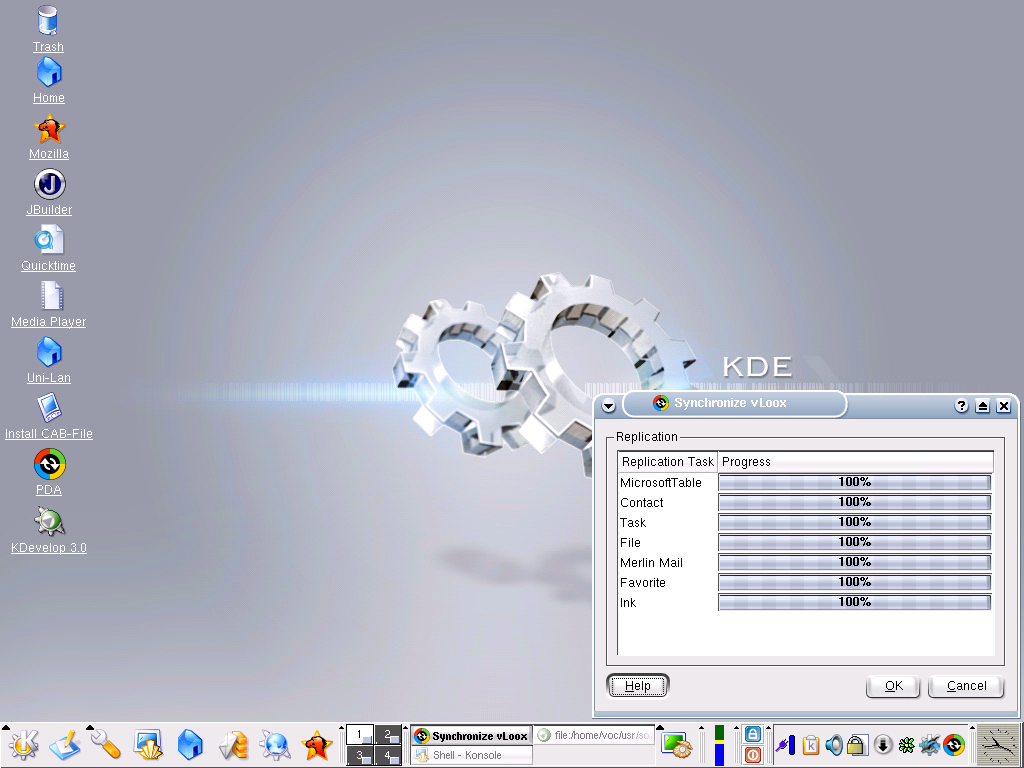Viewport: 1024px width, 768px height.
Task: Click the question mark context help button
Action: coord(961,406)
